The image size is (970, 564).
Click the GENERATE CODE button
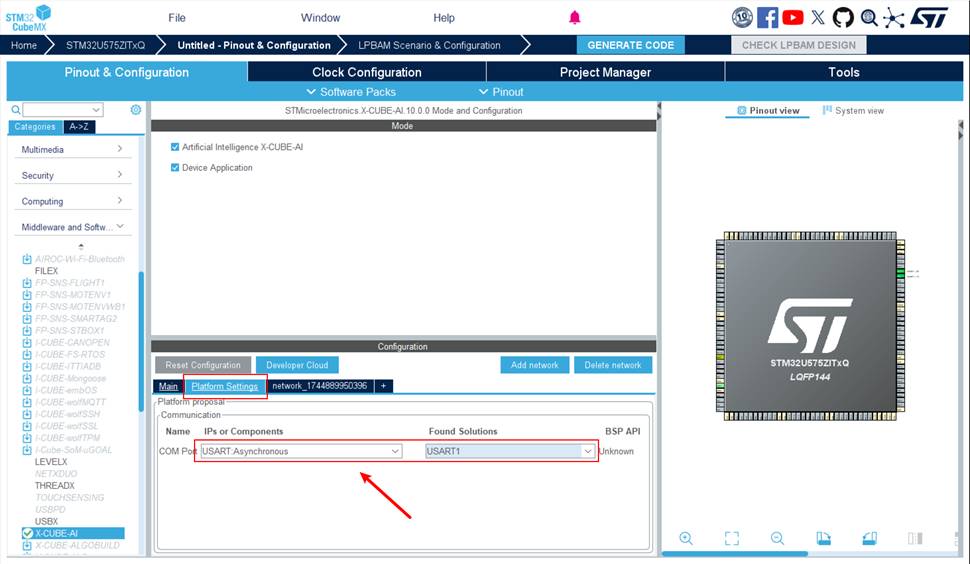[630, 45]
